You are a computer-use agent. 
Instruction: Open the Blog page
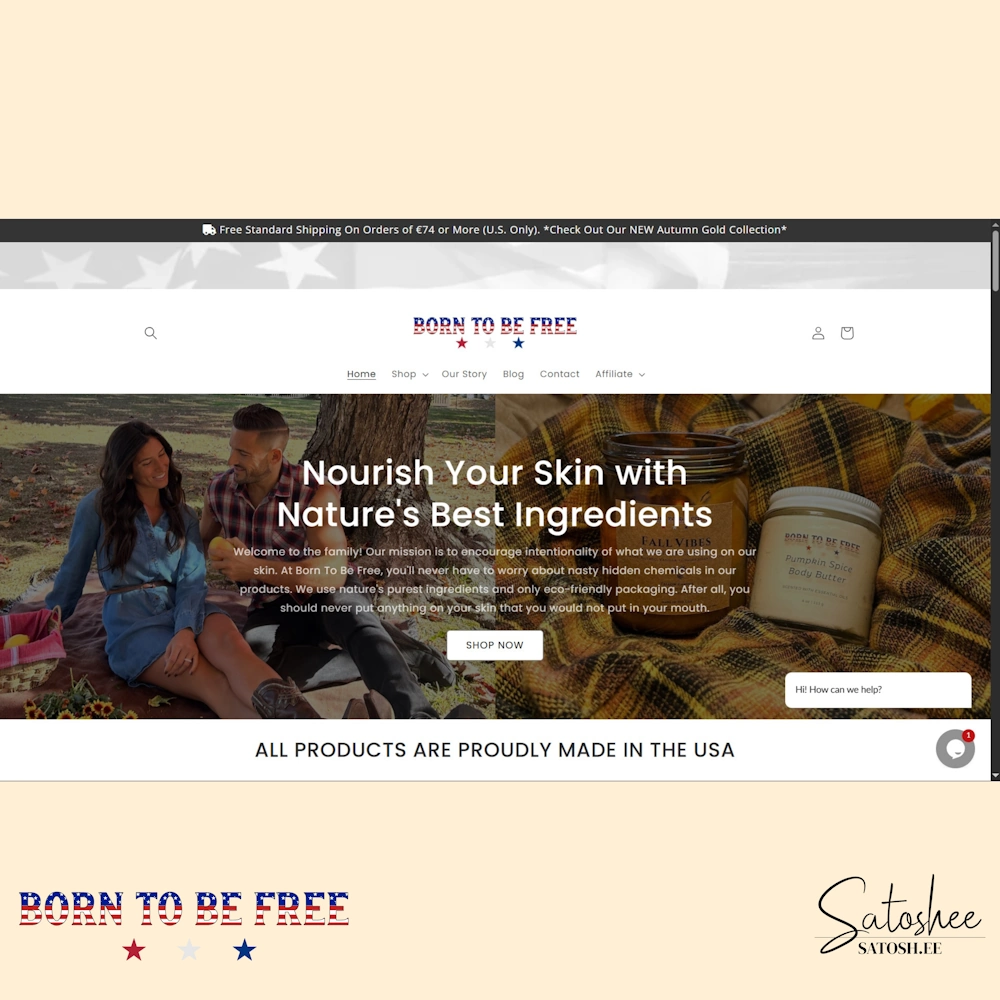coord(513,374)
